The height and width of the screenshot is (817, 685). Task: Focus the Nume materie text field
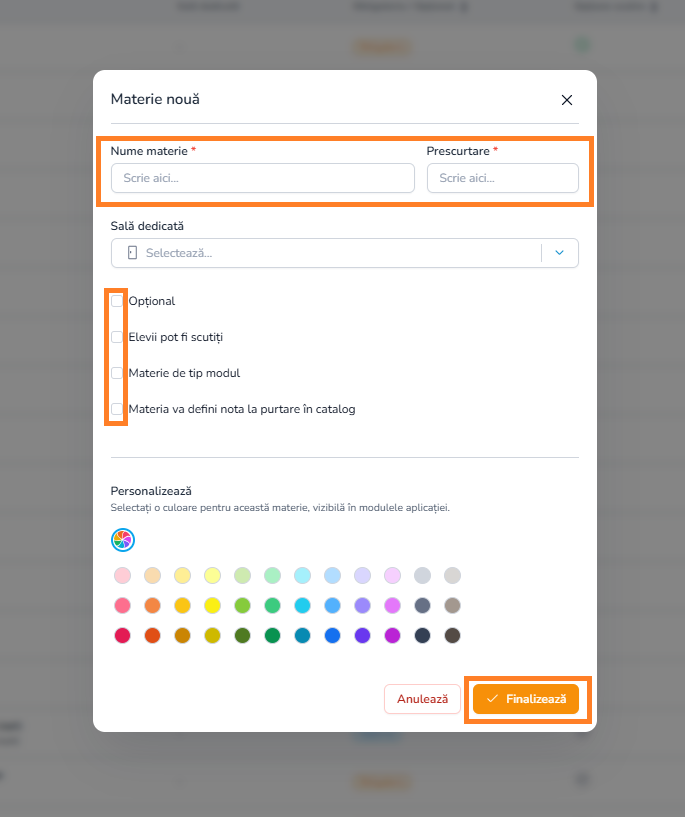[x=263, y=178]
